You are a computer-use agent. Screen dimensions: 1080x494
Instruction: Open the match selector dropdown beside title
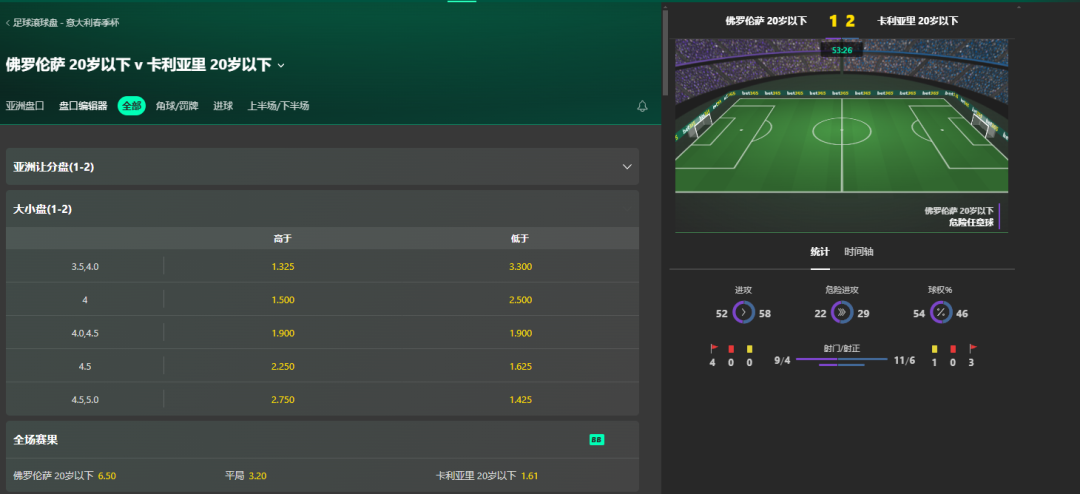280,65
